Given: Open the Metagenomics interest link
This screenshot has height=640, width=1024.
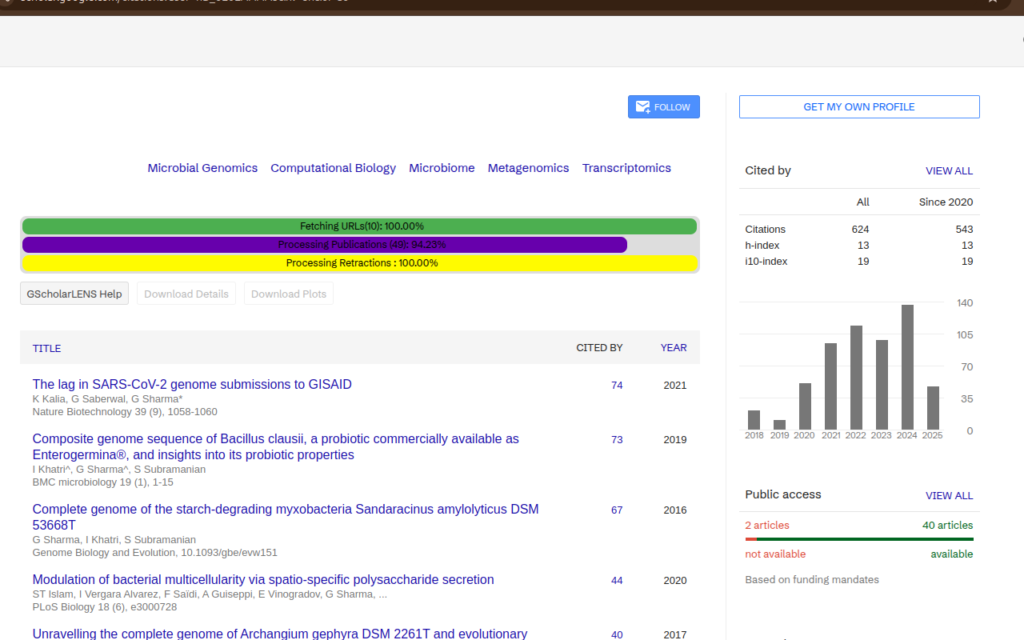Looking at the screenshot, I should [x=528, y=168].
